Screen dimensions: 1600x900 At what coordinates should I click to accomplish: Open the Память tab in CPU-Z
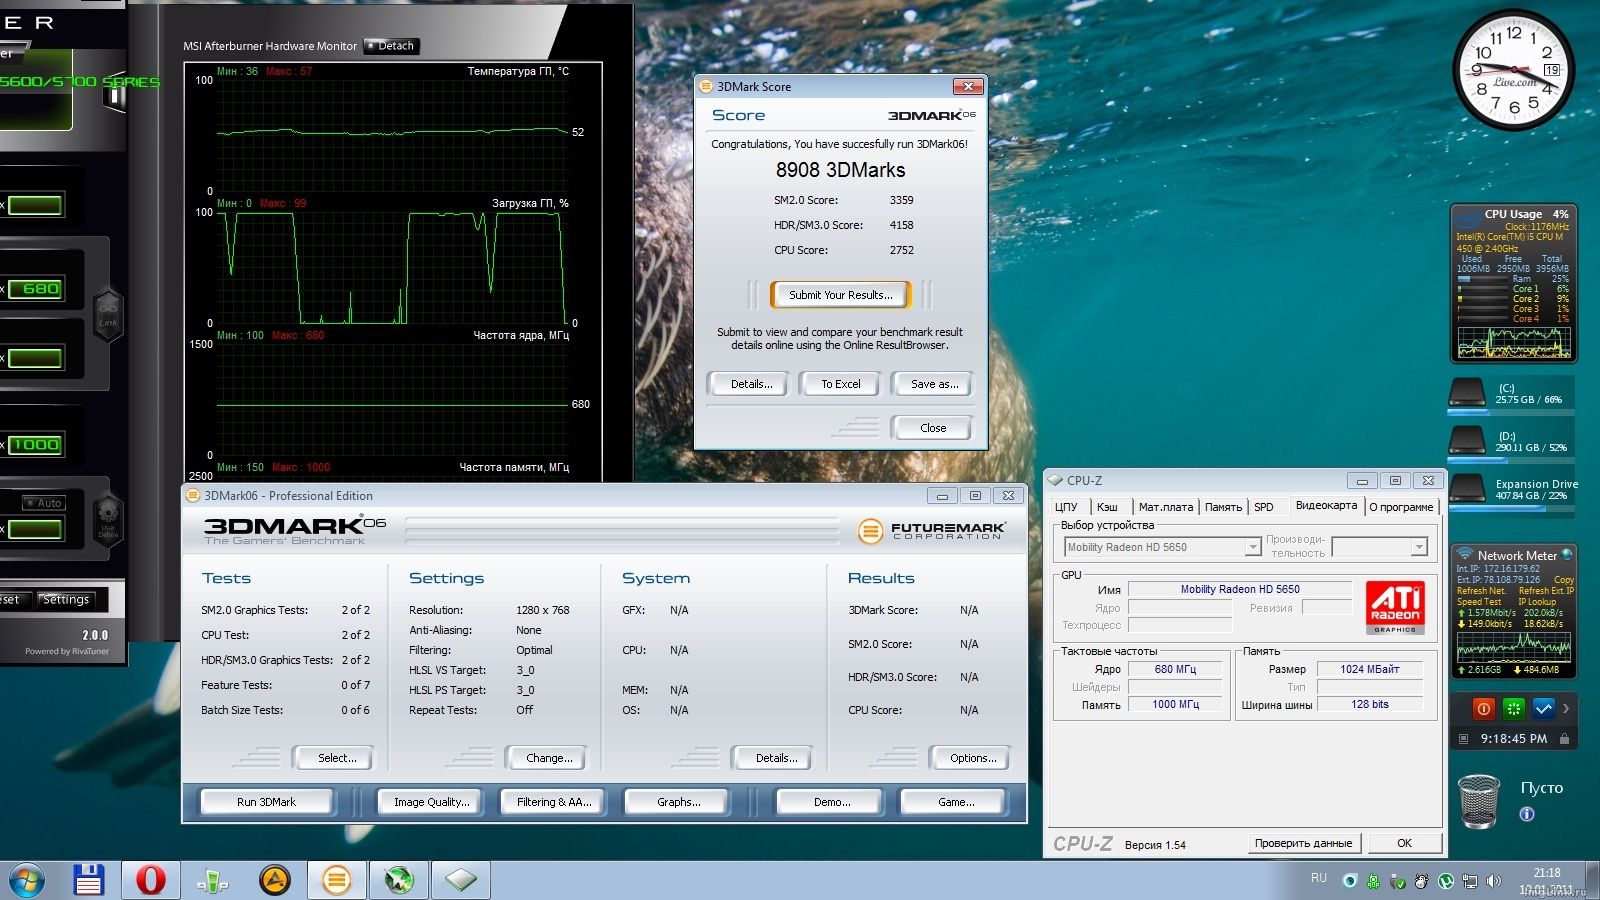point(1223,507)
